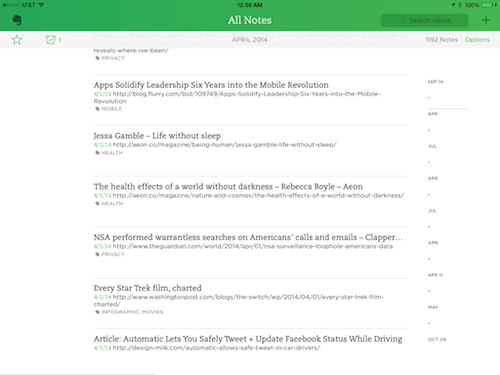Open Every Star Trek film, charted note
500x375 pixels.
(148, 288)
